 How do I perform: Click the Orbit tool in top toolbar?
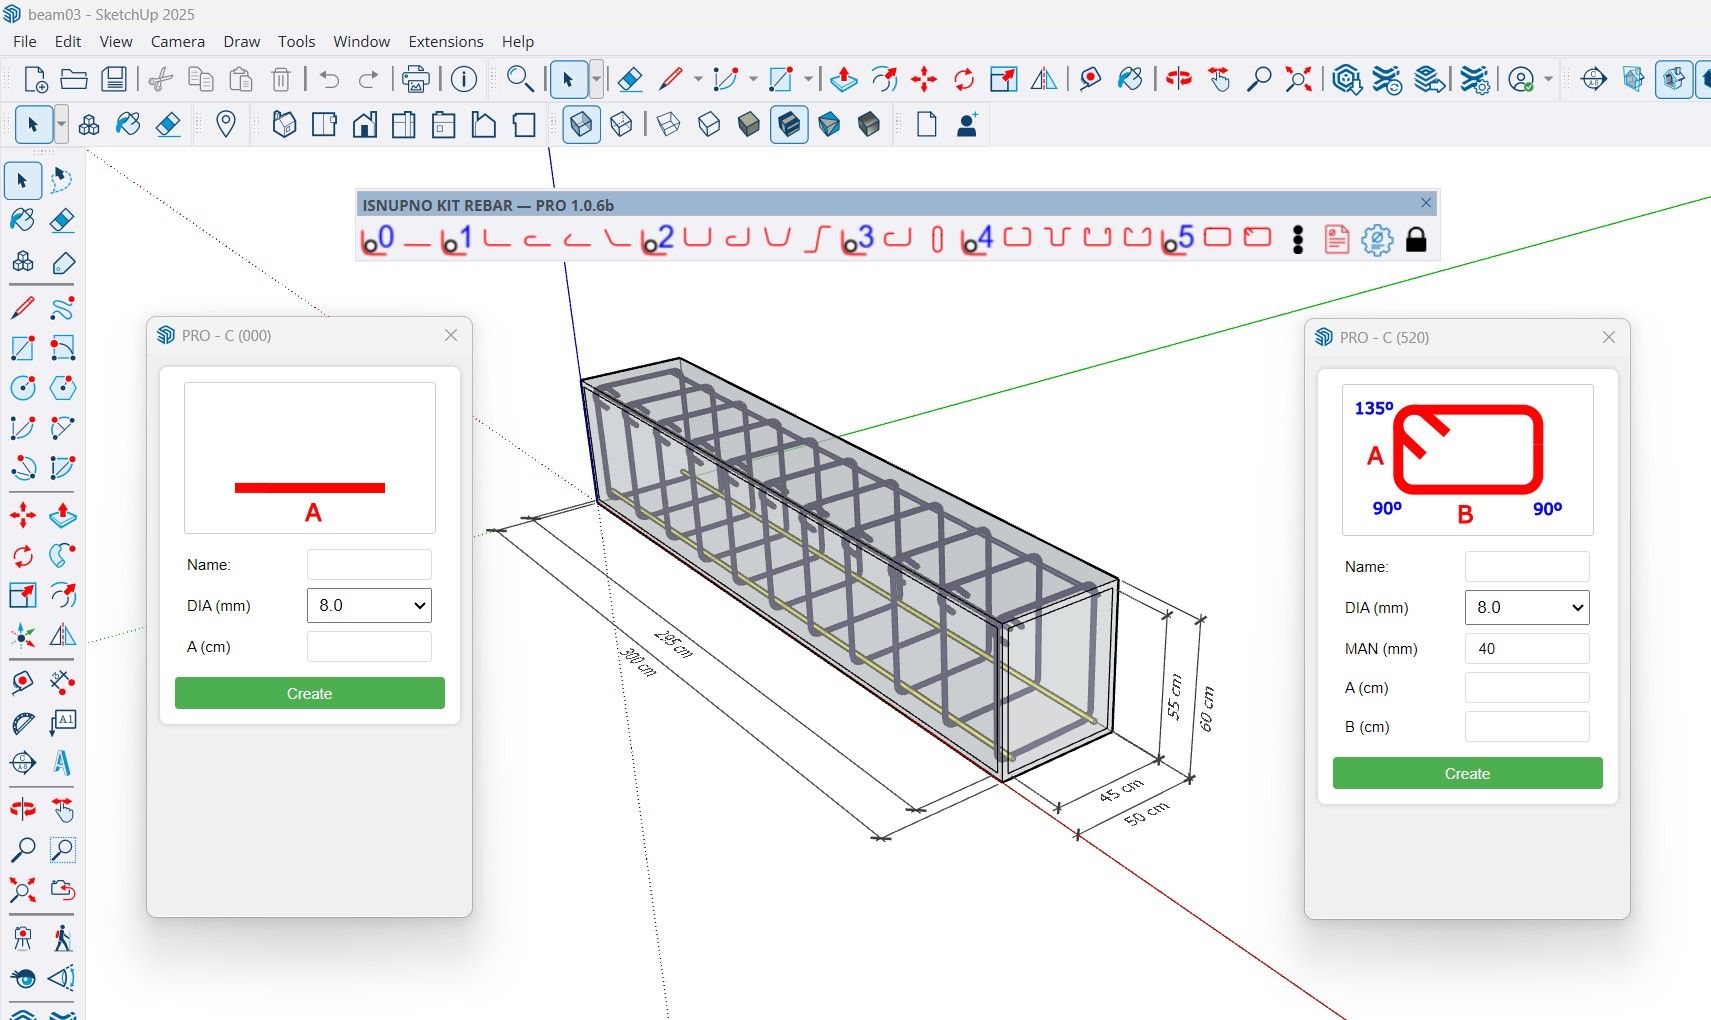coord(1178,79)
